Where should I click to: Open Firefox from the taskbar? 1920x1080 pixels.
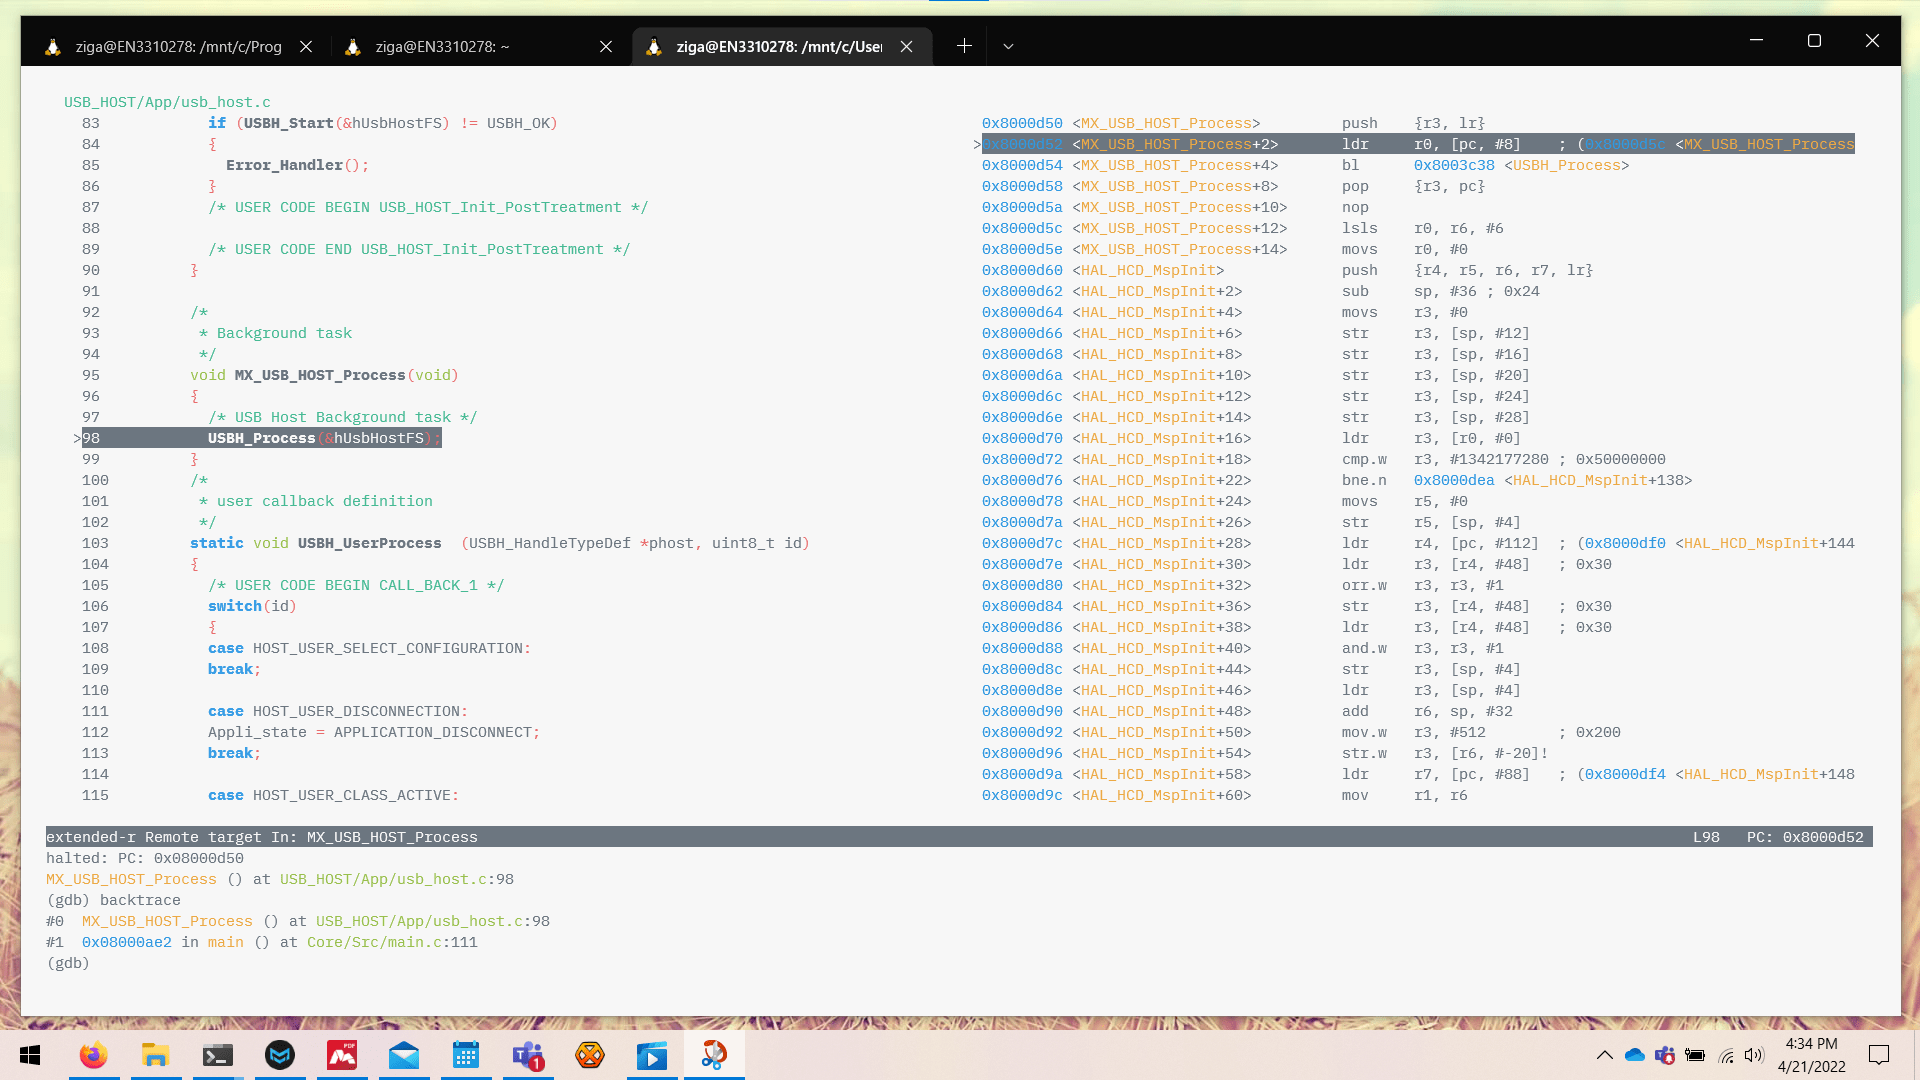93,1055
